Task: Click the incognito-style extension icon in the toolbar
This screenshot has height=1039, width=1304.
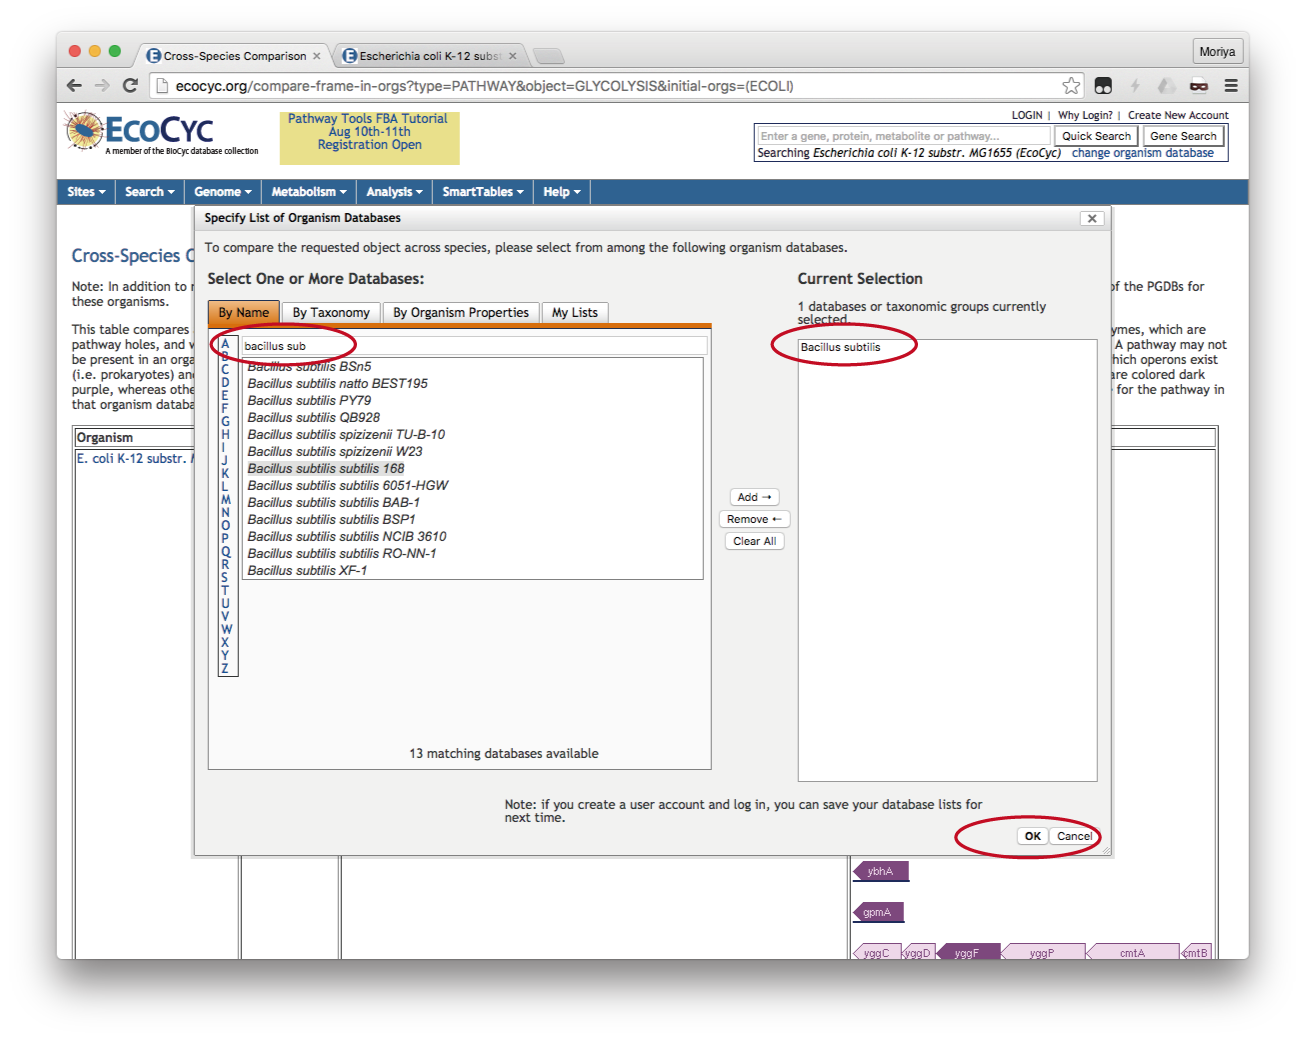Action: 1199,86
